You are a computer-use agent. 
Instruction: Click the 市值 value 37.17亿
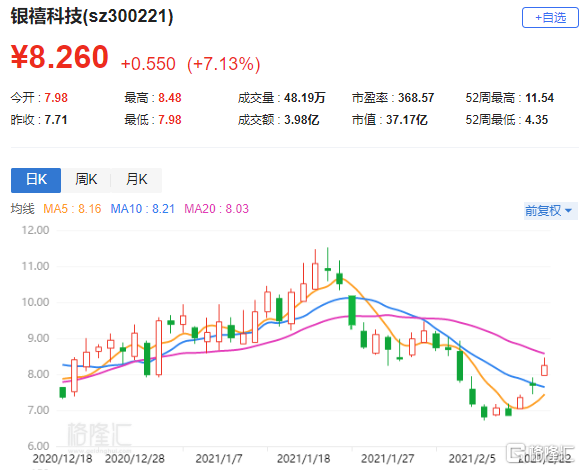click(x=407, y=120)
